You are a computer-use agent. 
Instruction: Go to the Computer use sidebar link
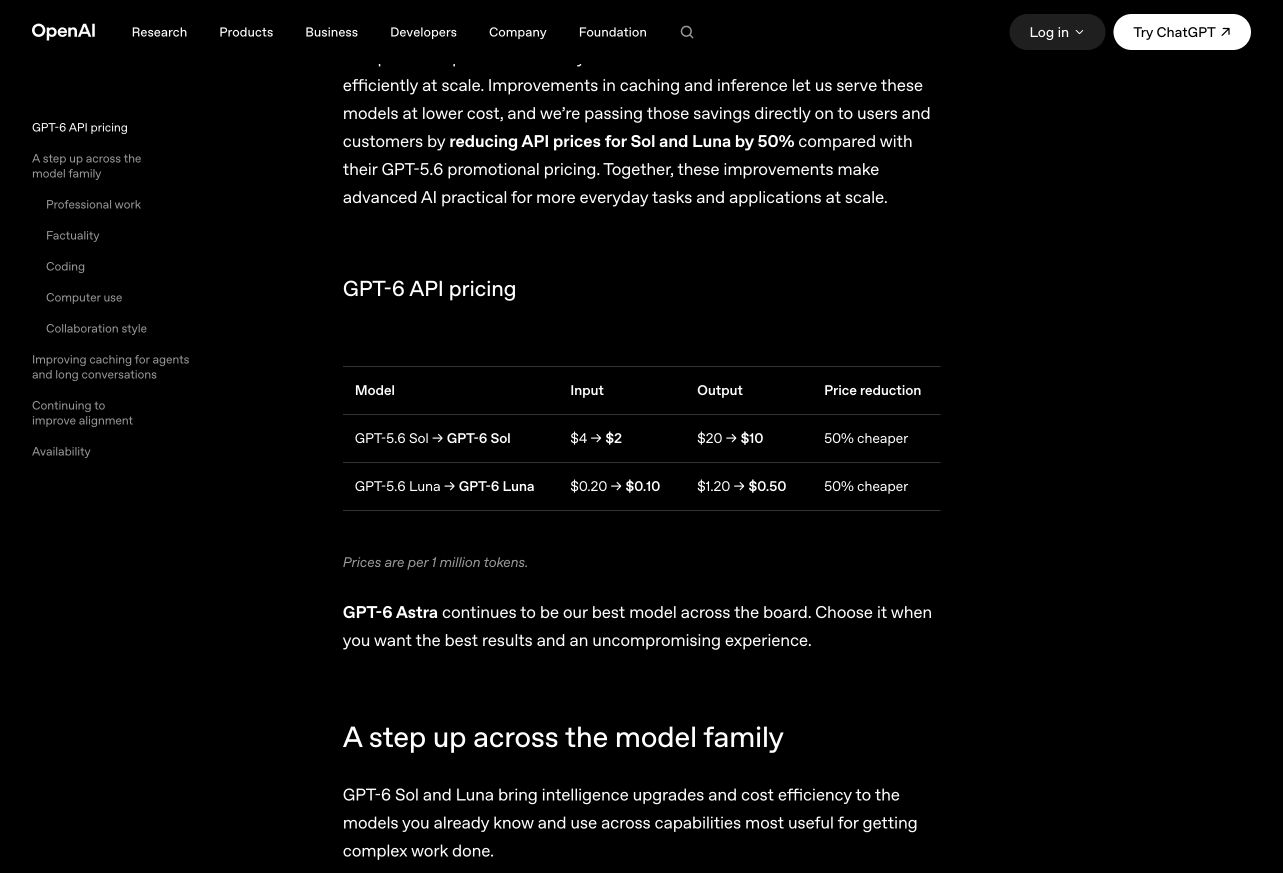point(84,297)
